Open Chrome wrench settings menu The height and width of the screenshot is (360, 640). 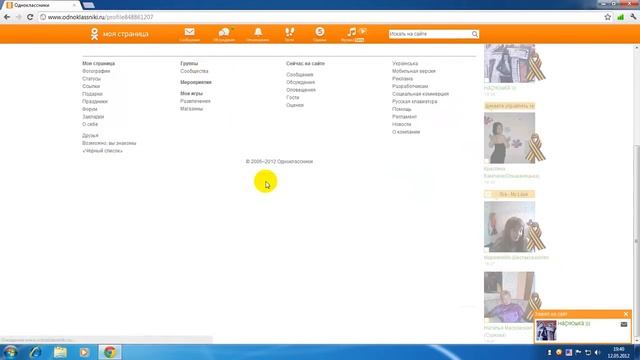[x=633, y=17]
